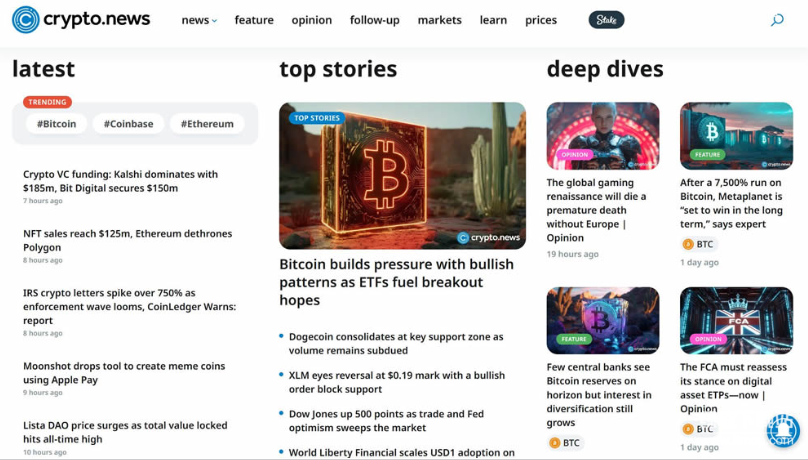Open Dow Jones up 500 points article
808x460 pixels.
[x=386, y=420]
